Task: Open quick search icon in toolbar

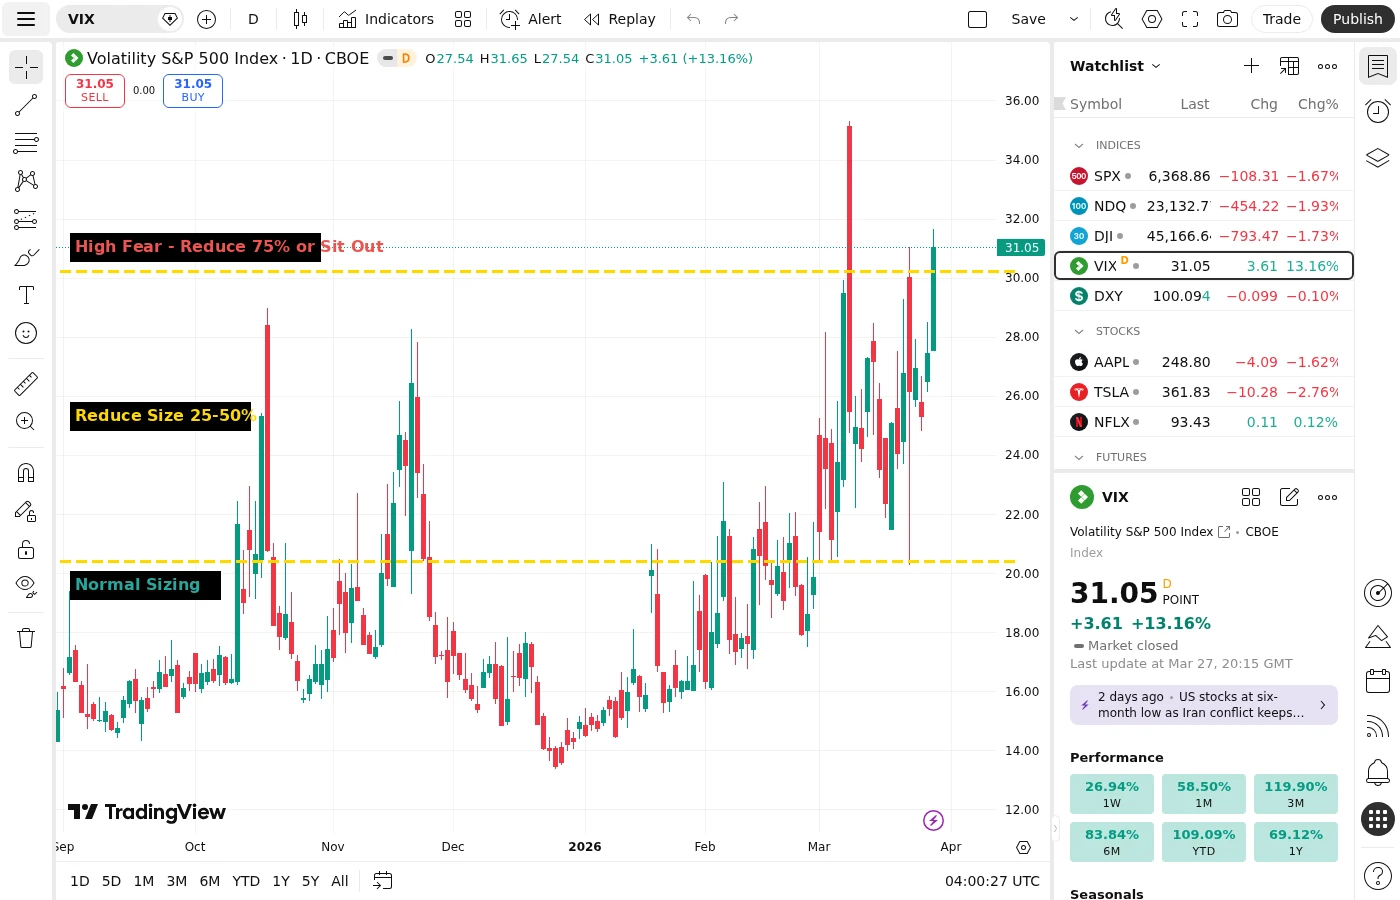Action: pos(1113,19)
